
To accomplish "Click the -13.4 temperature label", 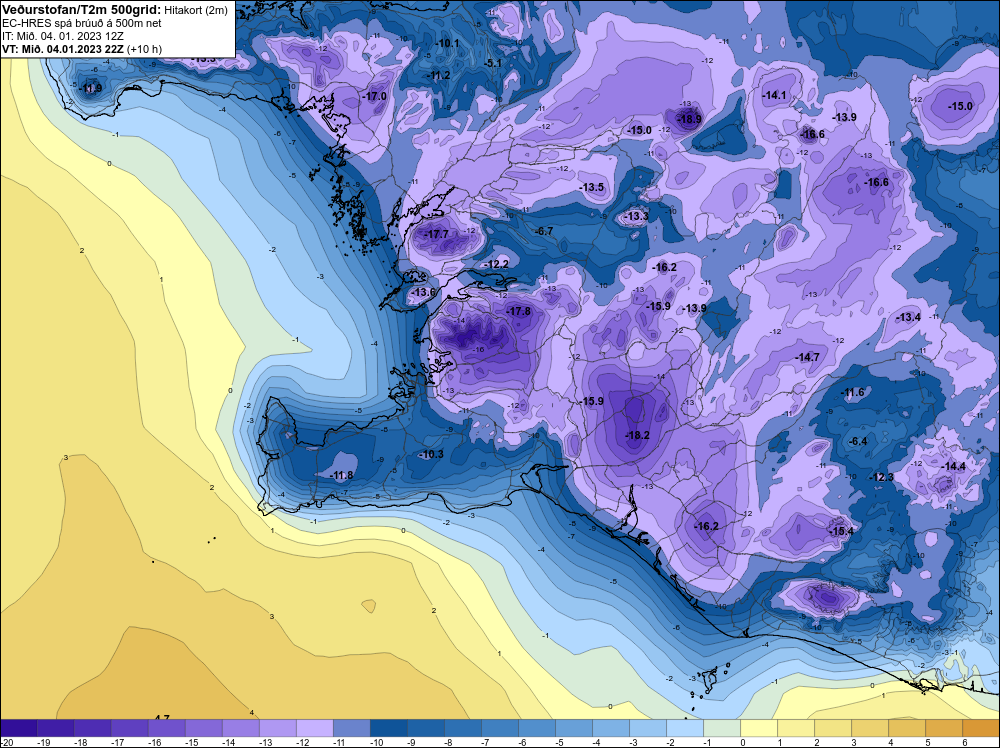I will (x=908, y=317).
